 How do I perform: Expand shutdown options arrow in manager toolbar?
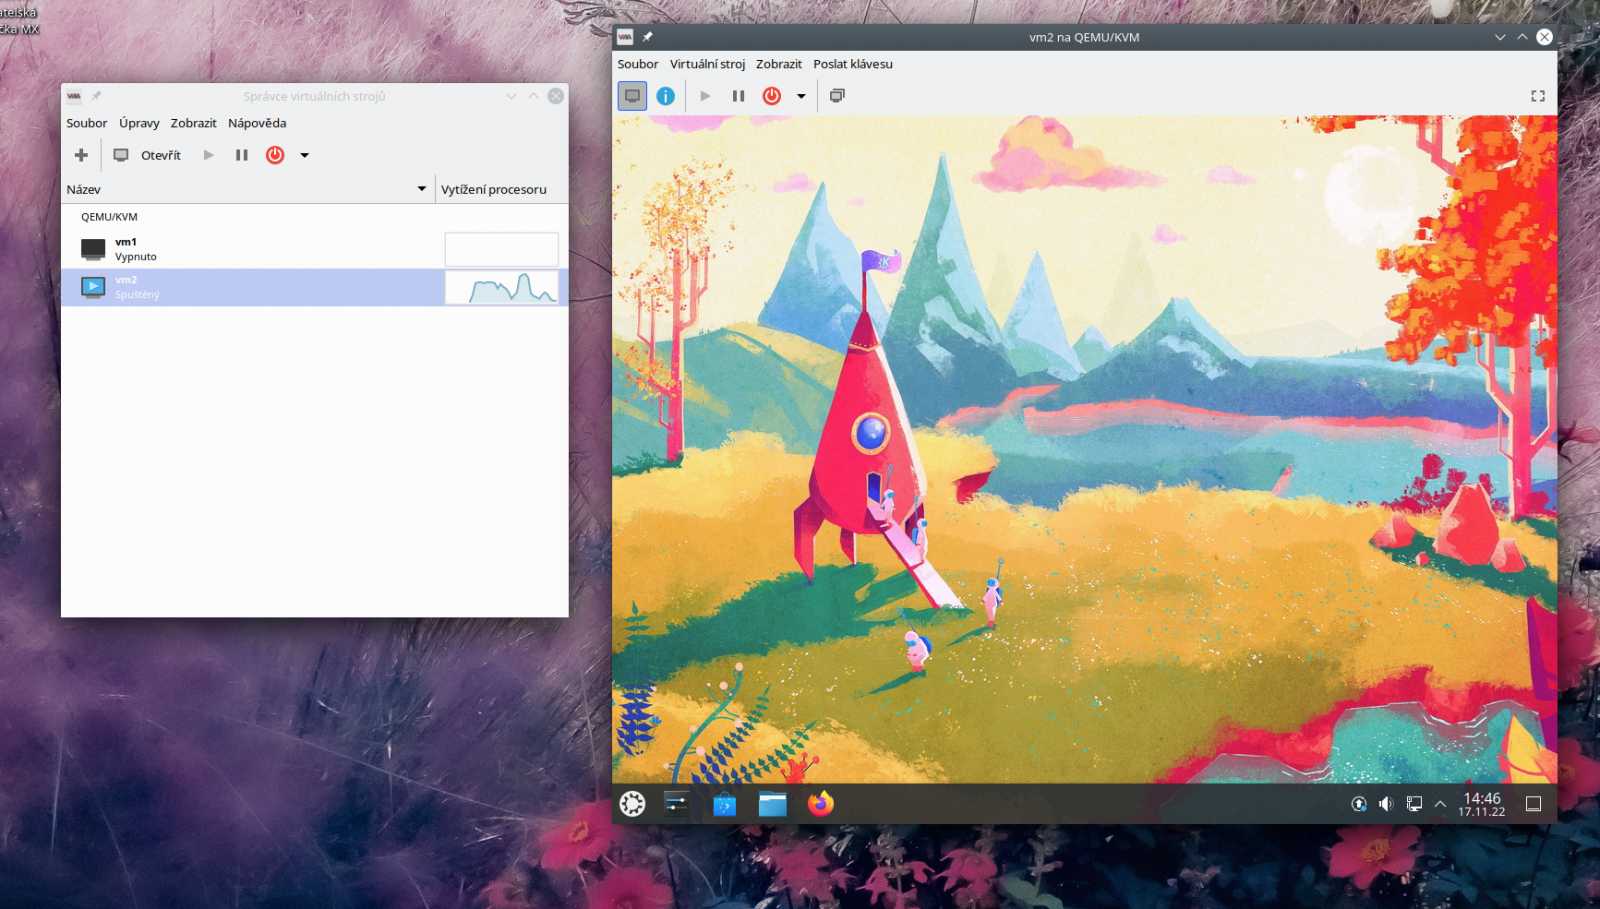(305, 155)
